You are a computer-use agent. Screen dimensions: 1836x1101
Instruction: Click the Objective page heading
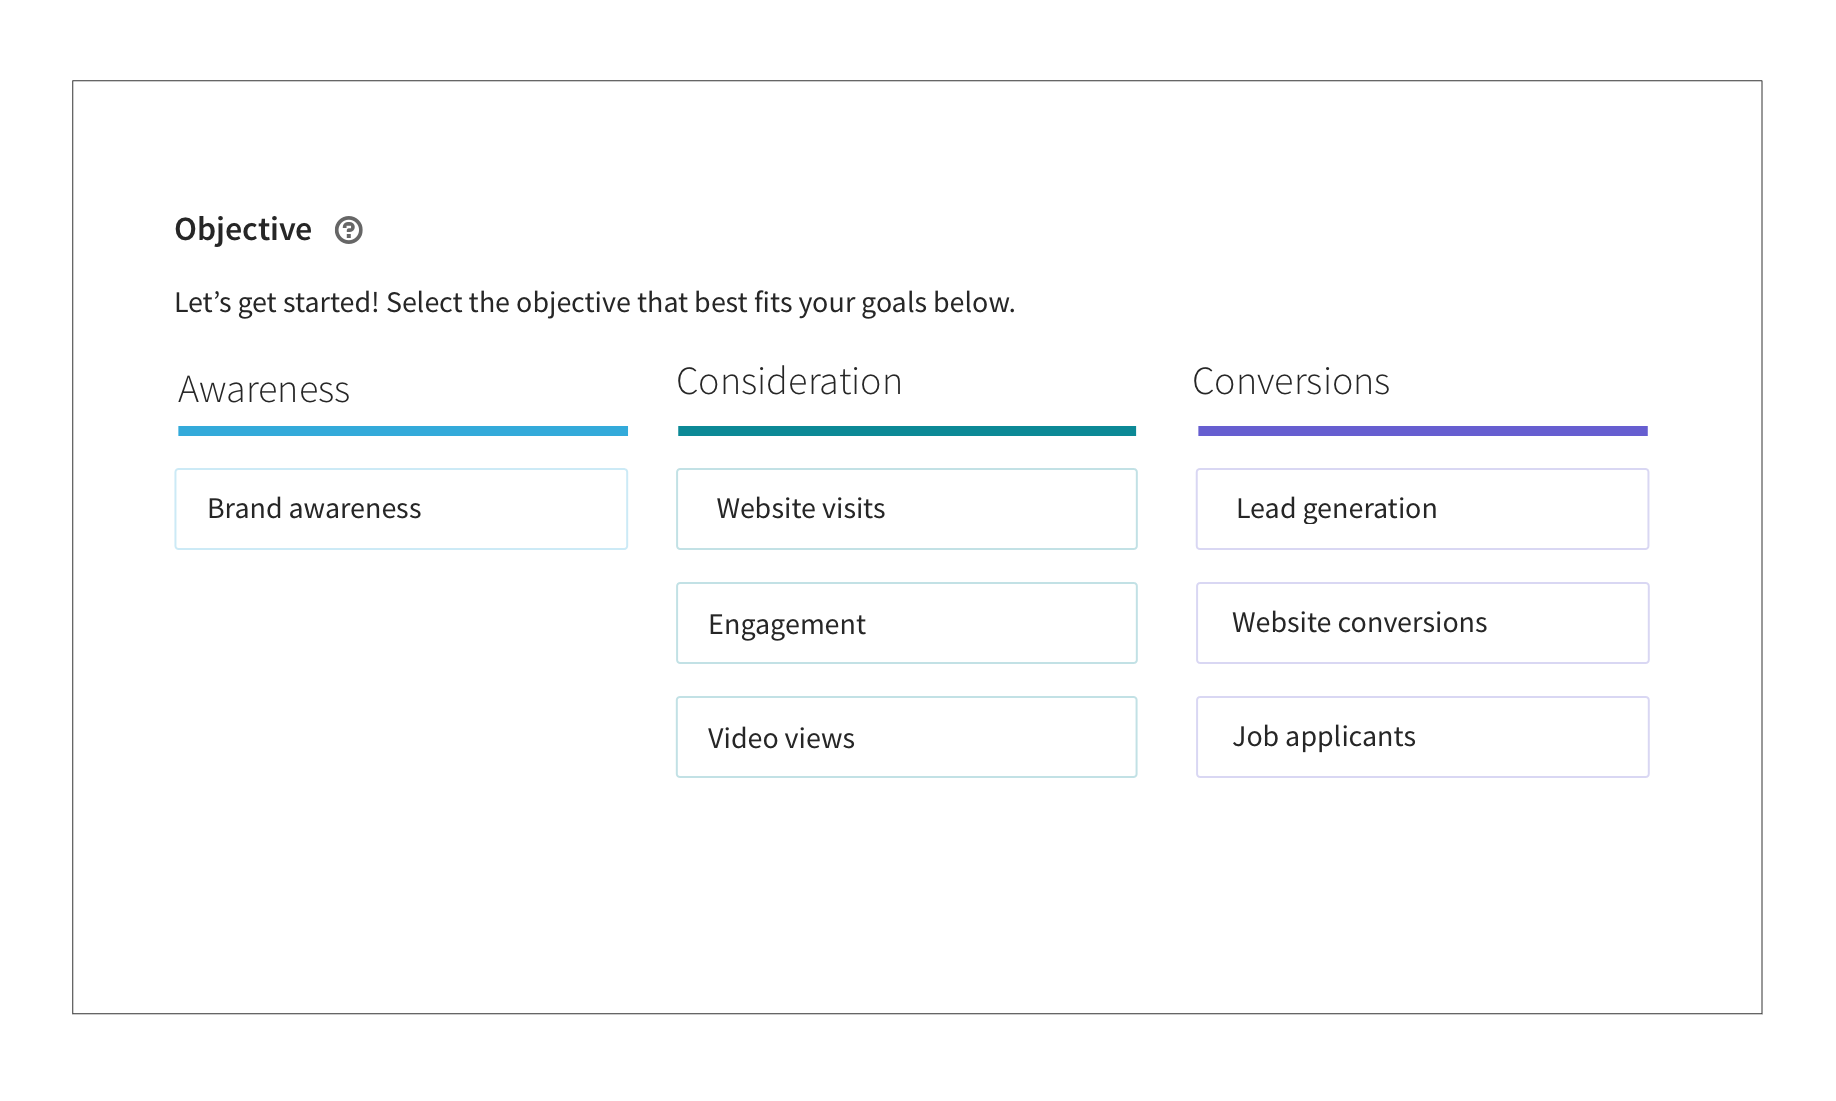[242, 228]
